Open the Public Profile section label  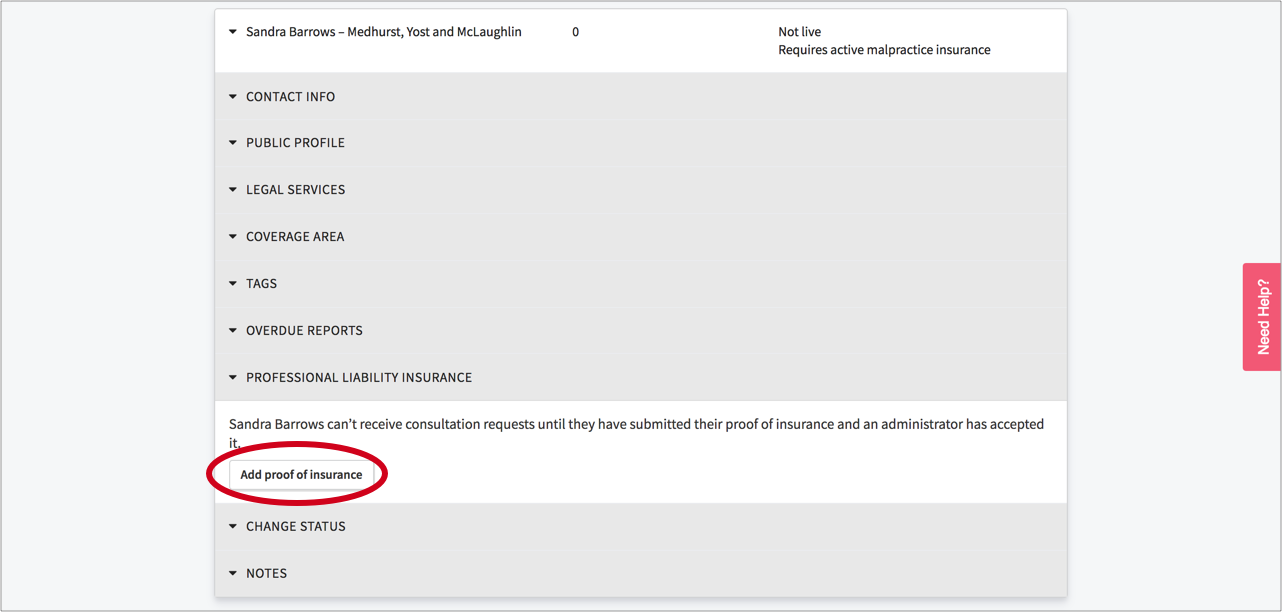(x=295, y=143)
